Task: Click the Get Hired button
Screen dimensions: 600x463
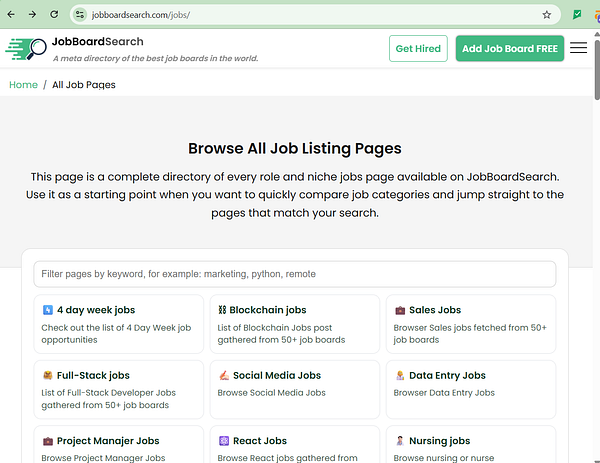Action: tap(418, 49)
